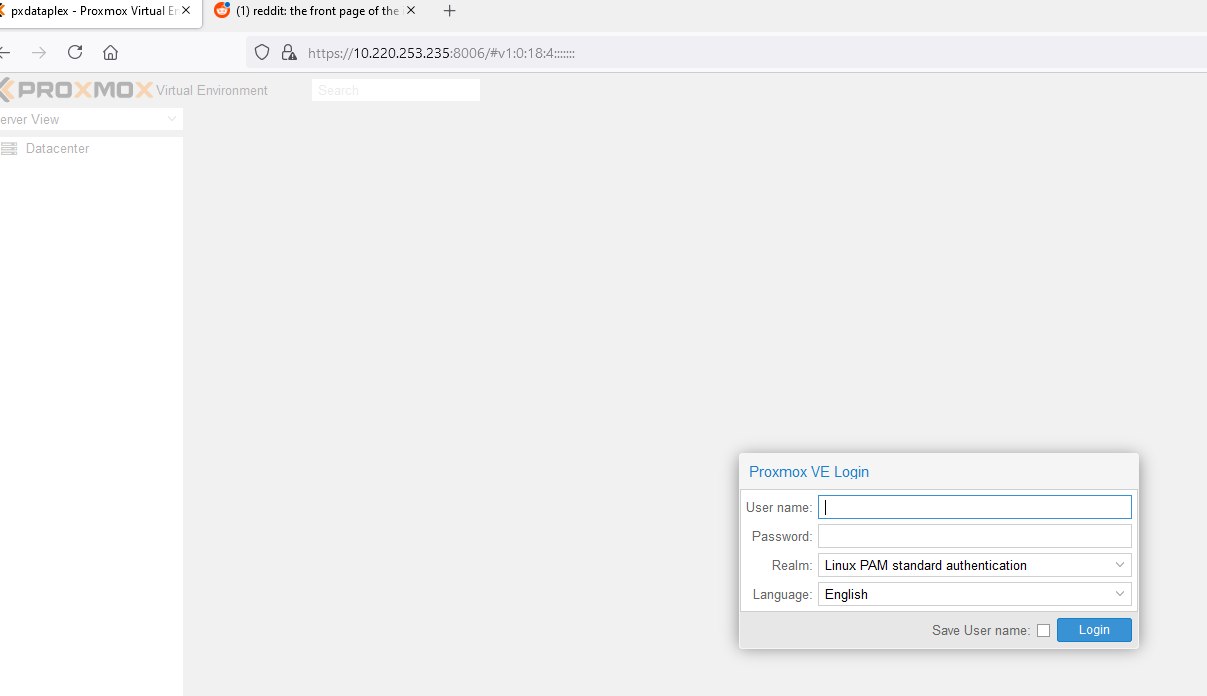This screenshot has height=696, width=1207.
Task: Click the browser back arrow icon
Action: (x=4, y=52)
